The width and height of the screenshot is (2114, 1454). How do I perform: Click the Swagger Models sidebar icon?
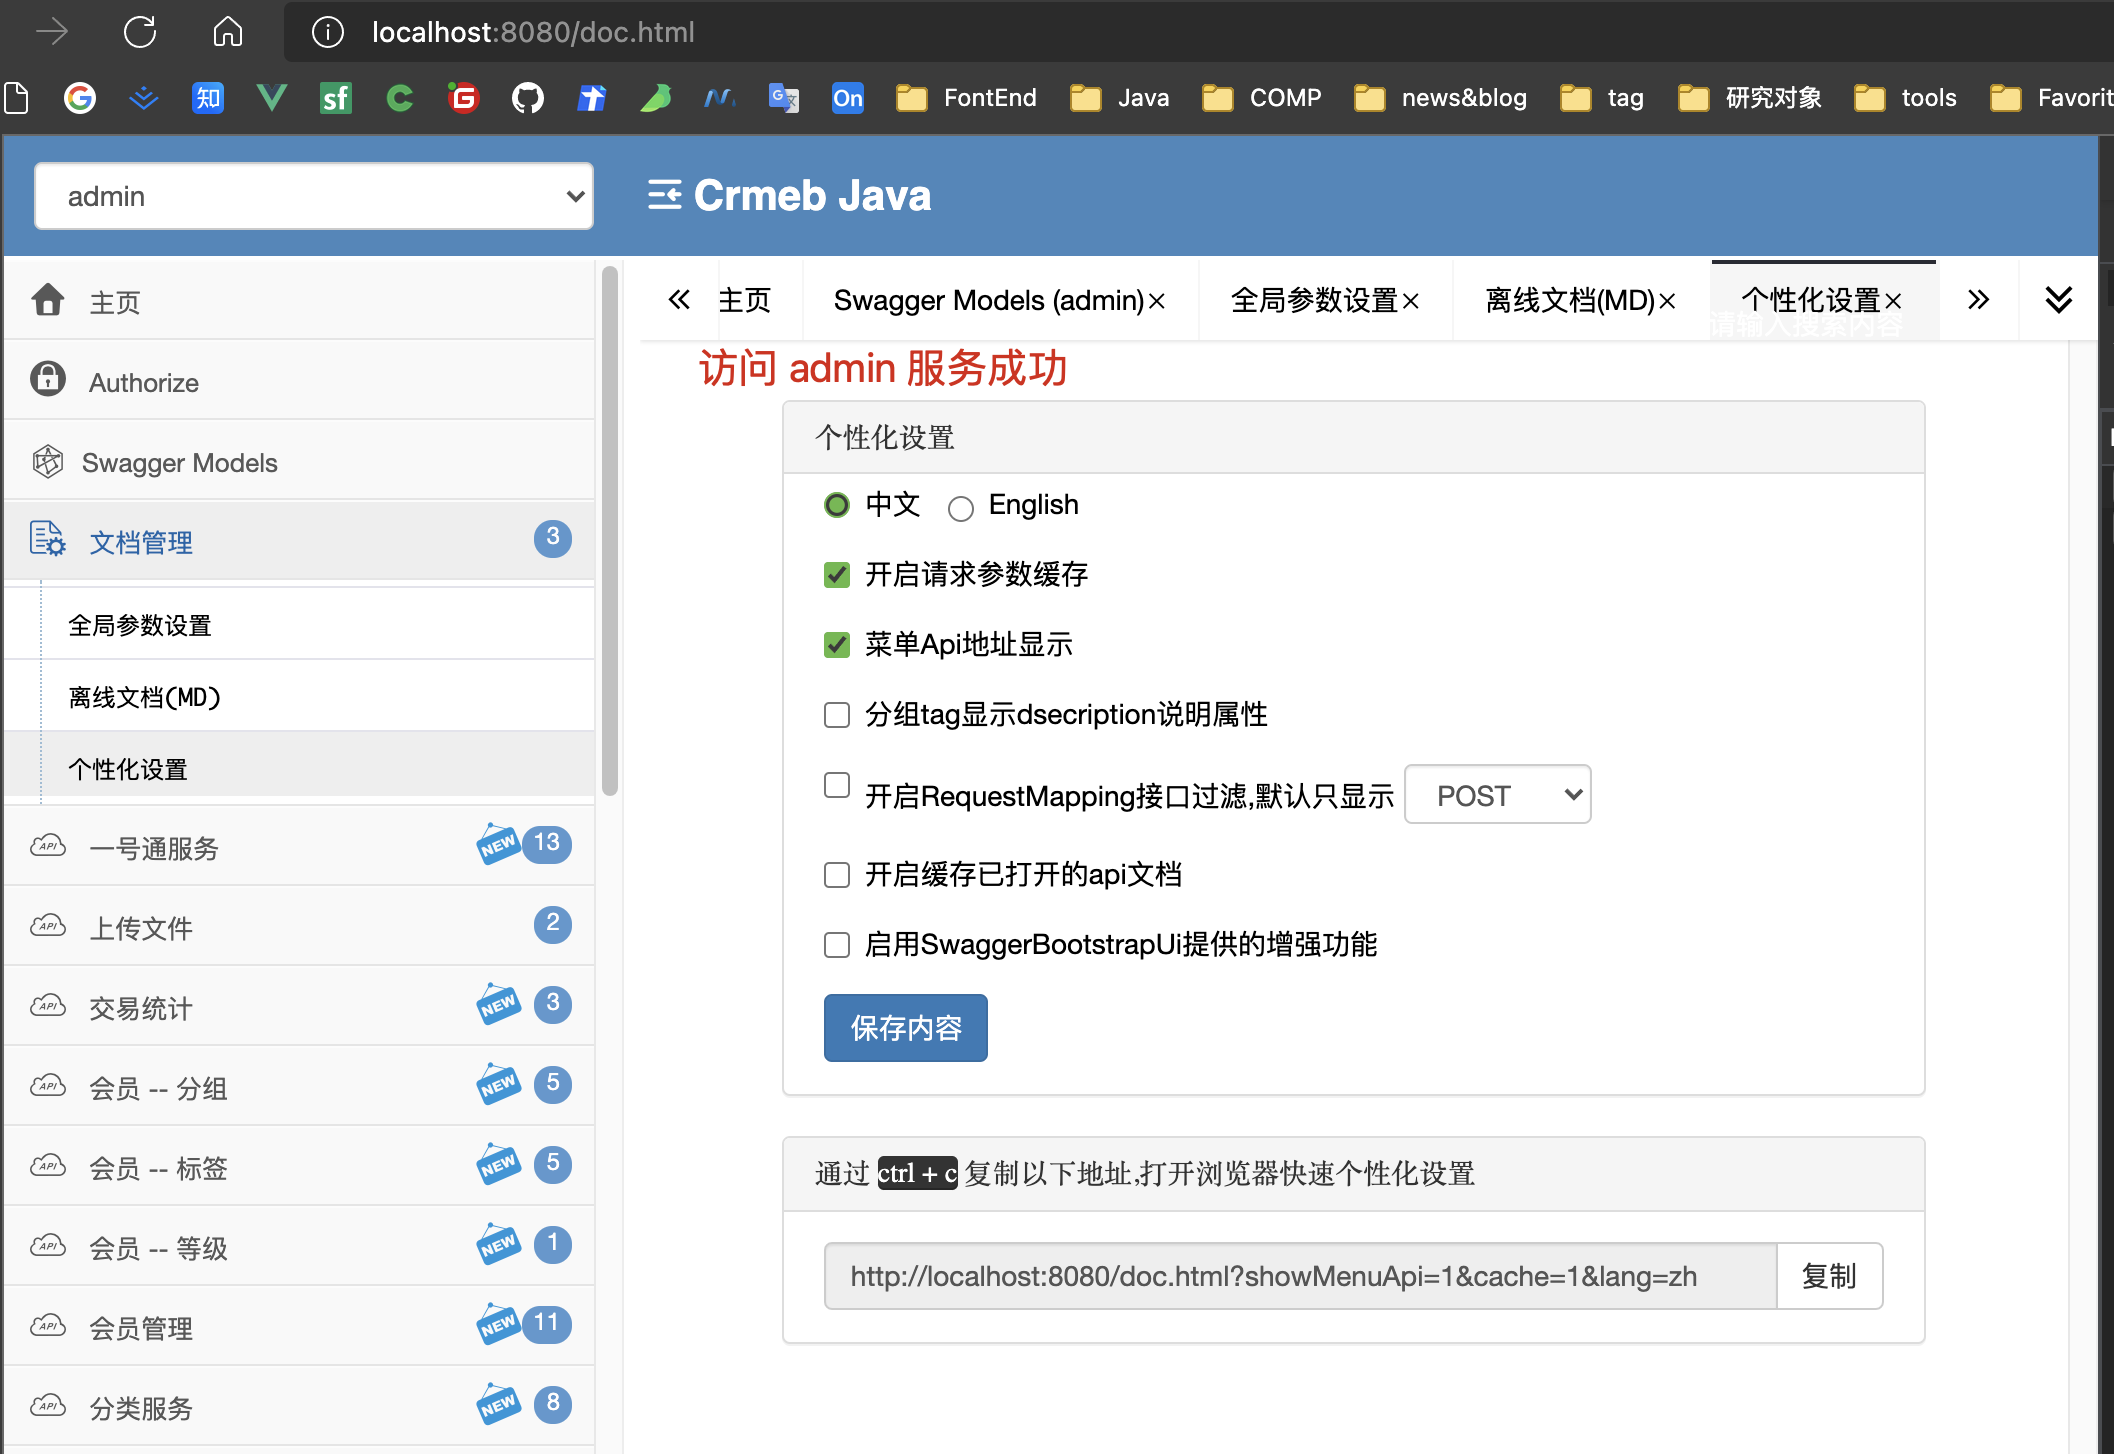47,461
